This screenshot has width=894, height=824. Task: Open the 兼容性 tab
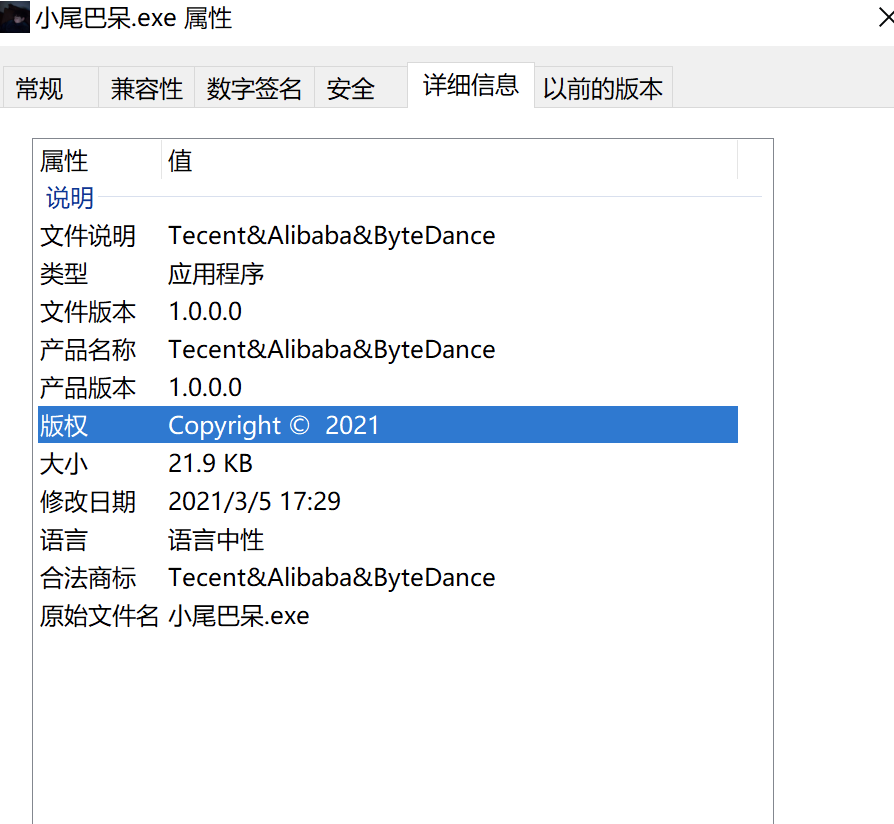click(x=146, y=87)
